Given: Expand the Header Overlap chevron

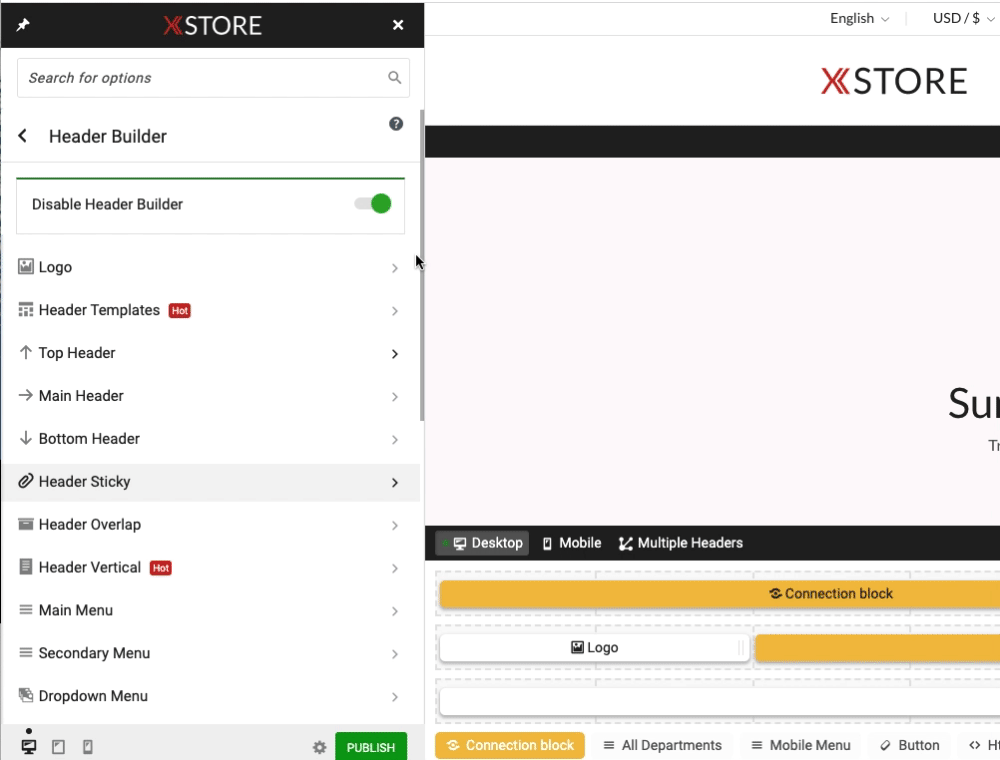Looking at the screenshot, I should (395, 525).
